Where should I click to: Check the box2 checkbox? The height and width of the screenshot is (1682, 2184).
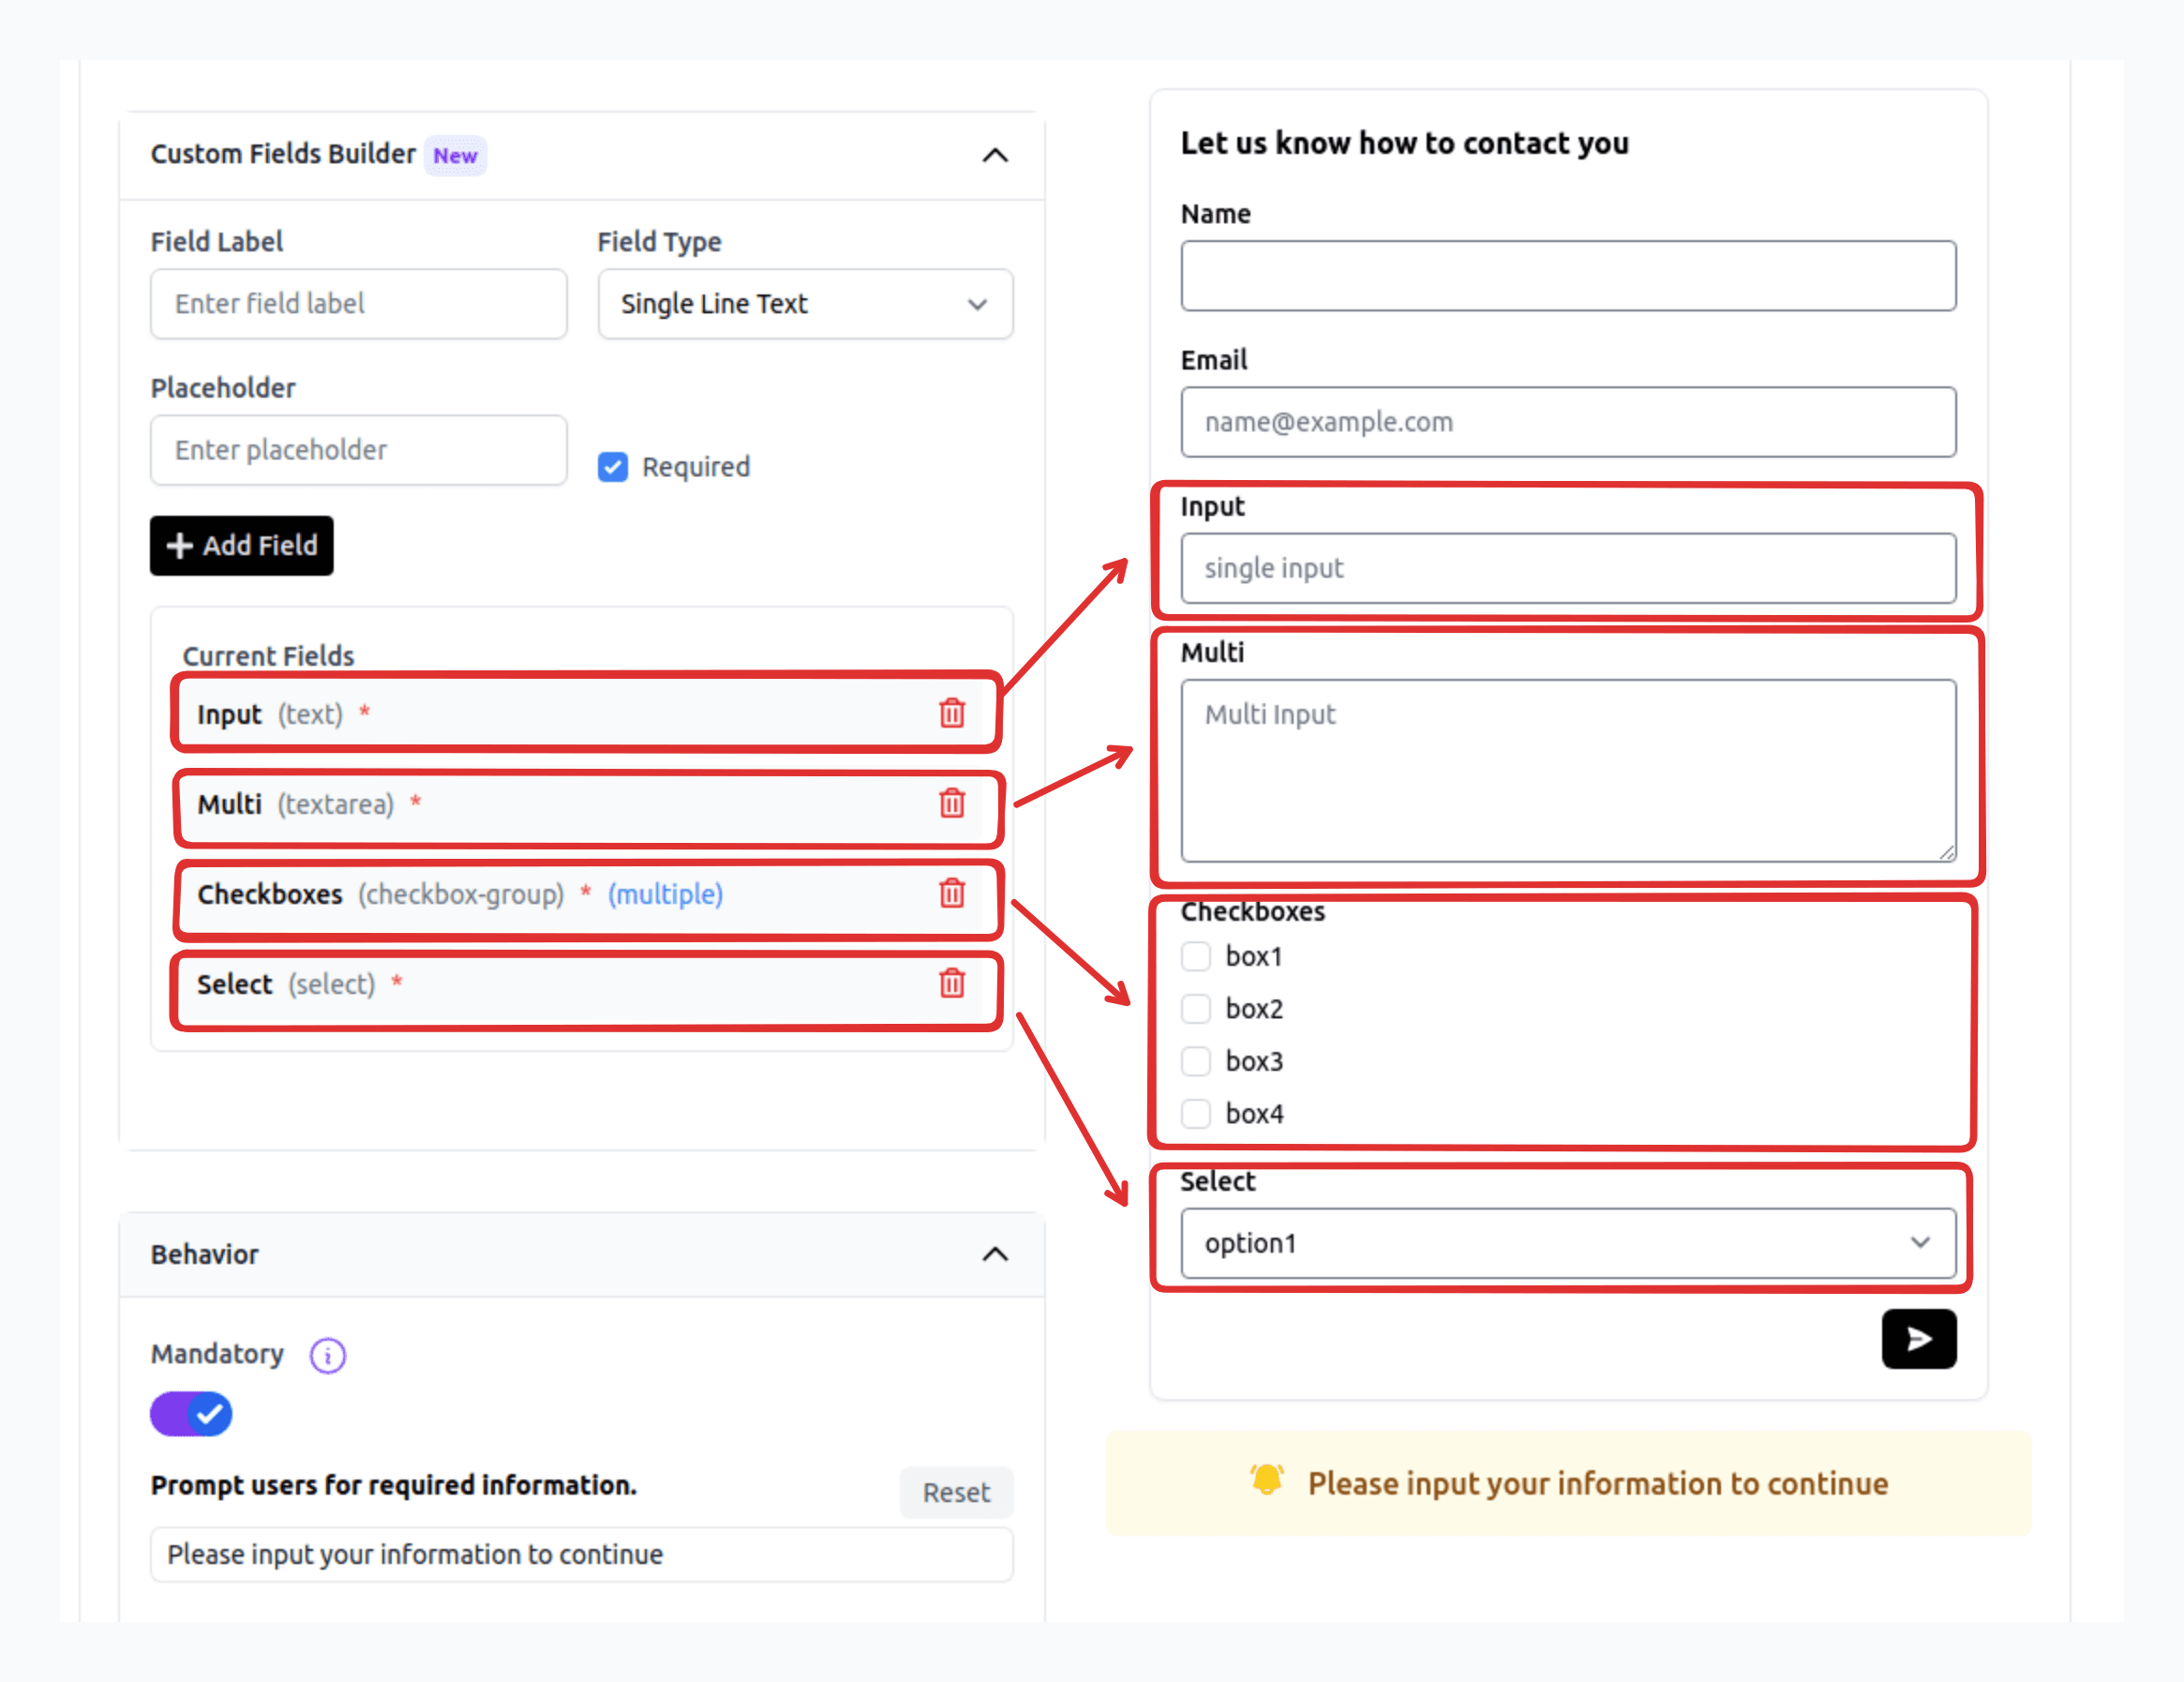click(x=1195, y=1008)
